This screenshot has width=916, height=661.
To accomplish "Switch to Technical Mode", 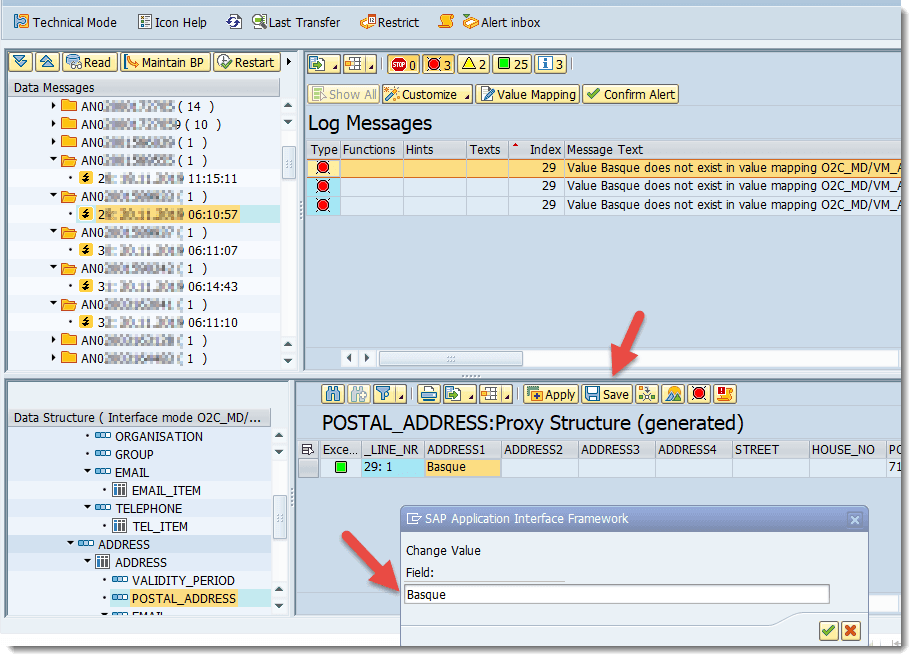I will click(x=65, y=22).
